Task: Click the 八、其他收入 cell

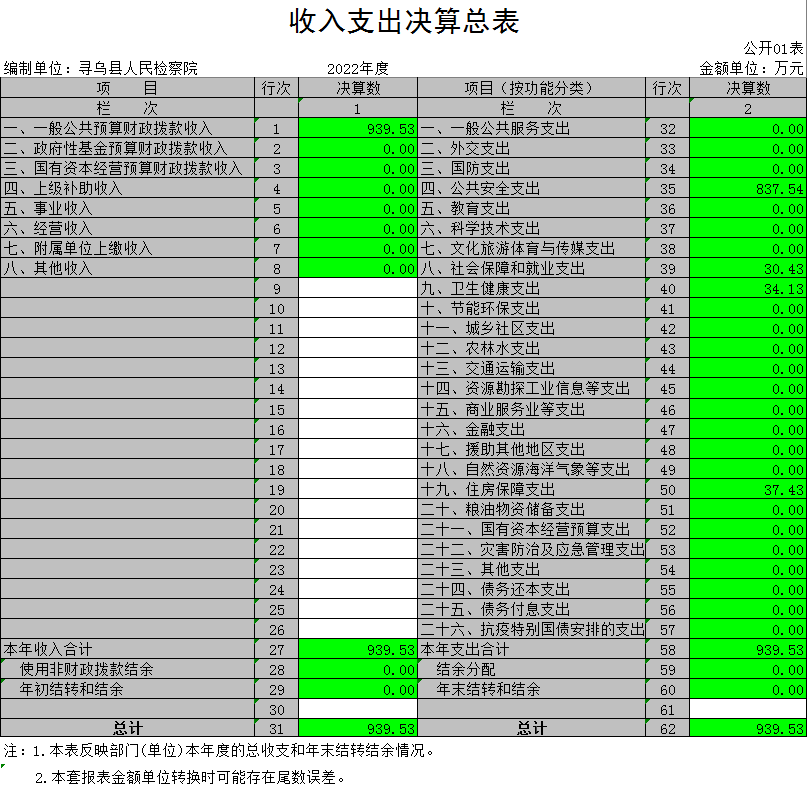Action: [x=128, y=269]
